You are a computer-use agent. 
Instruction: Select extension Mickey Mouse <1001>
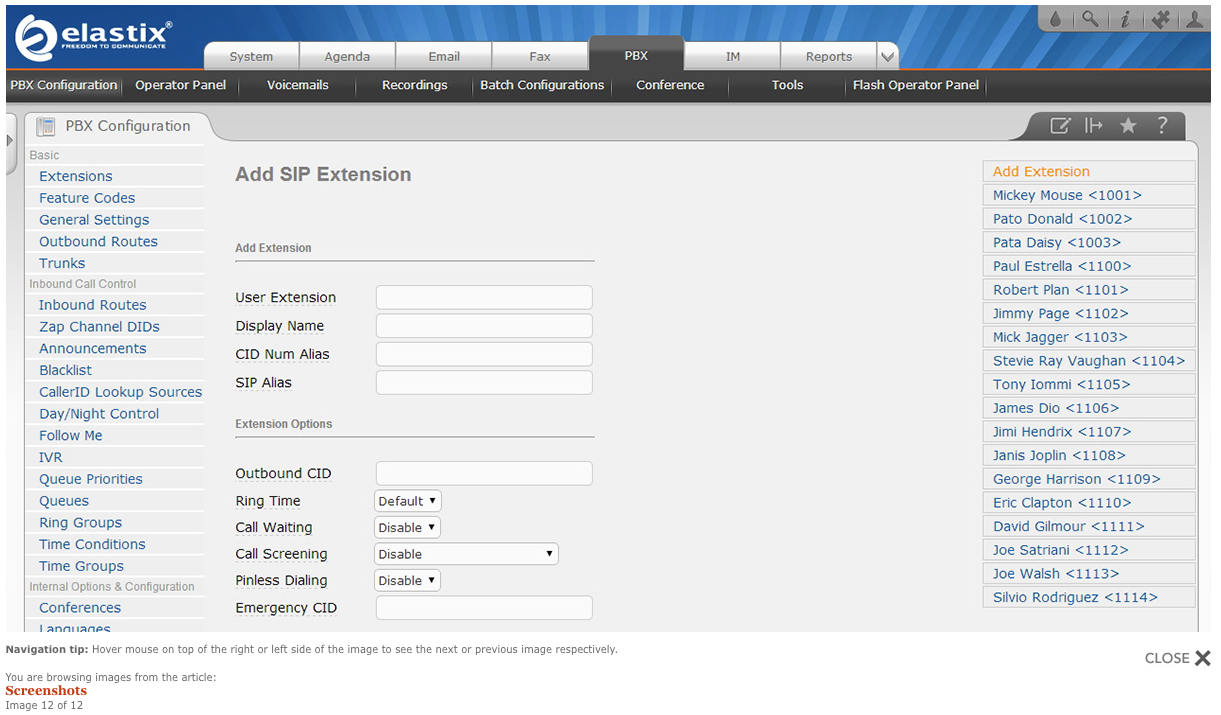tap(1089, 195)
